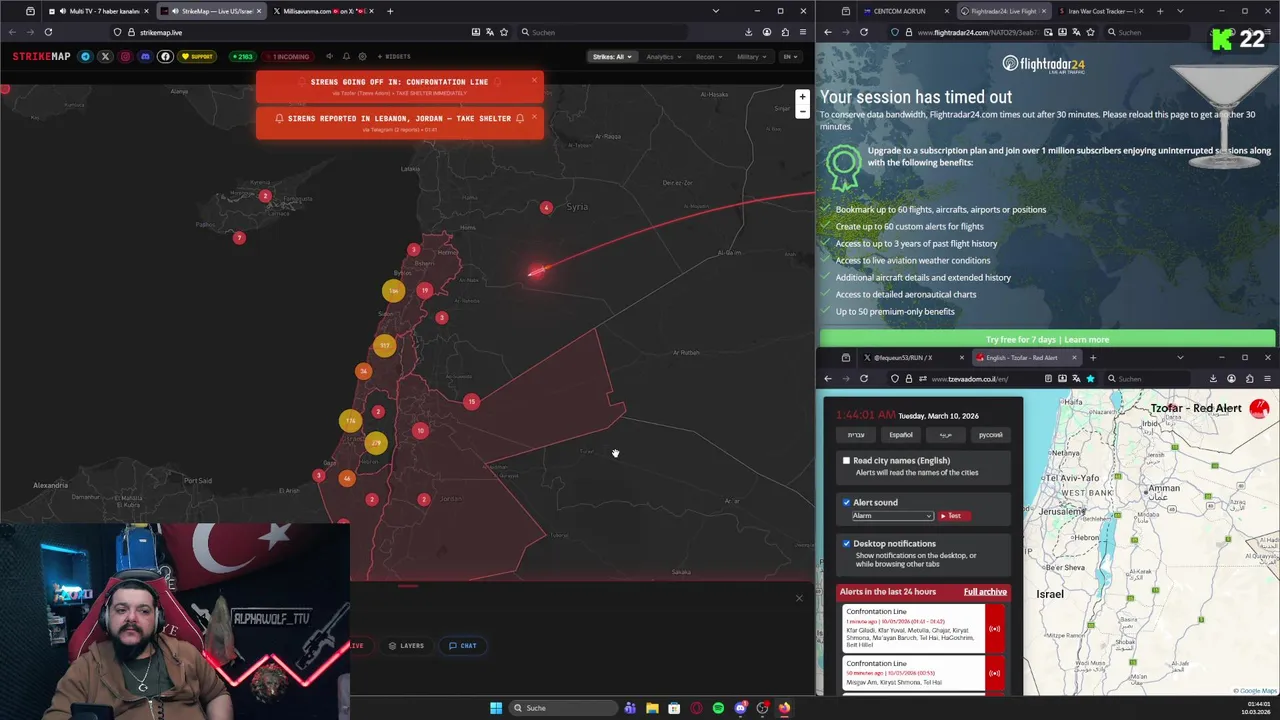Dismiss the Lebanon, Jordan sirens alert

534,117
